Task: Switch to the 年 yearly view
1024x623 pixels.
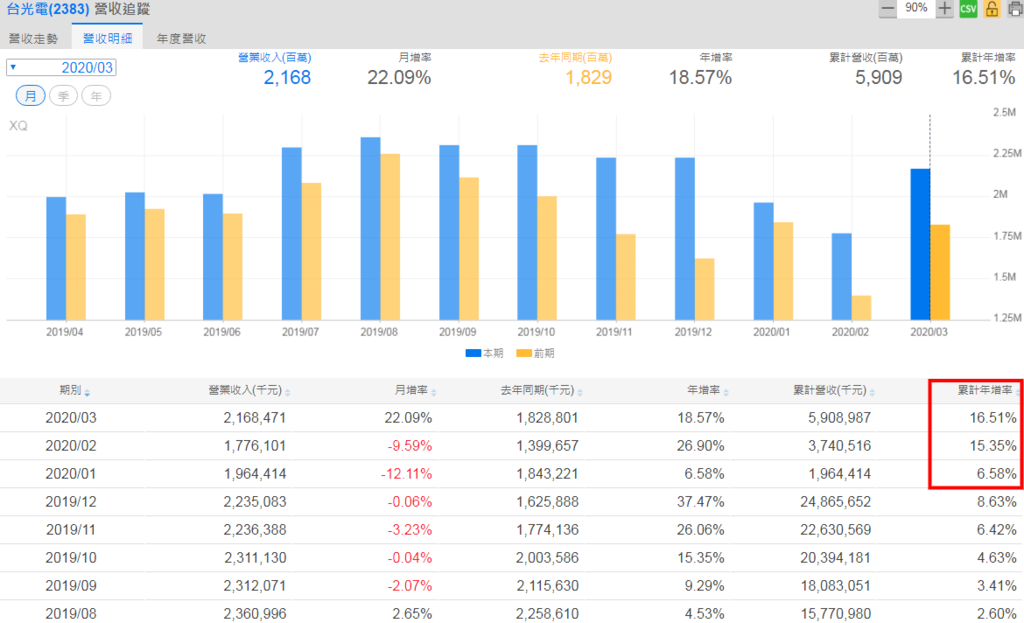Action: pos(96,96)
